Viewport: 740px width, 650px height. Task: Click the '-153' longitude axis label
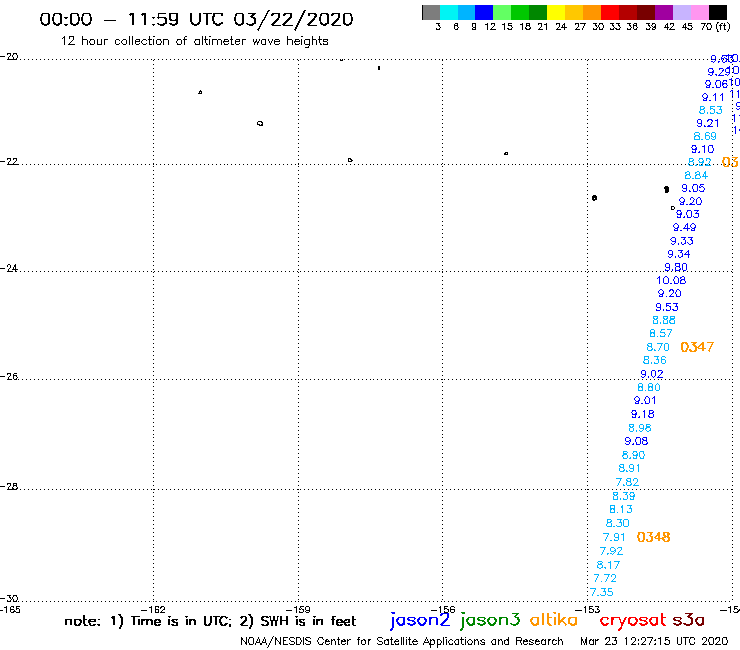(588, 609)
